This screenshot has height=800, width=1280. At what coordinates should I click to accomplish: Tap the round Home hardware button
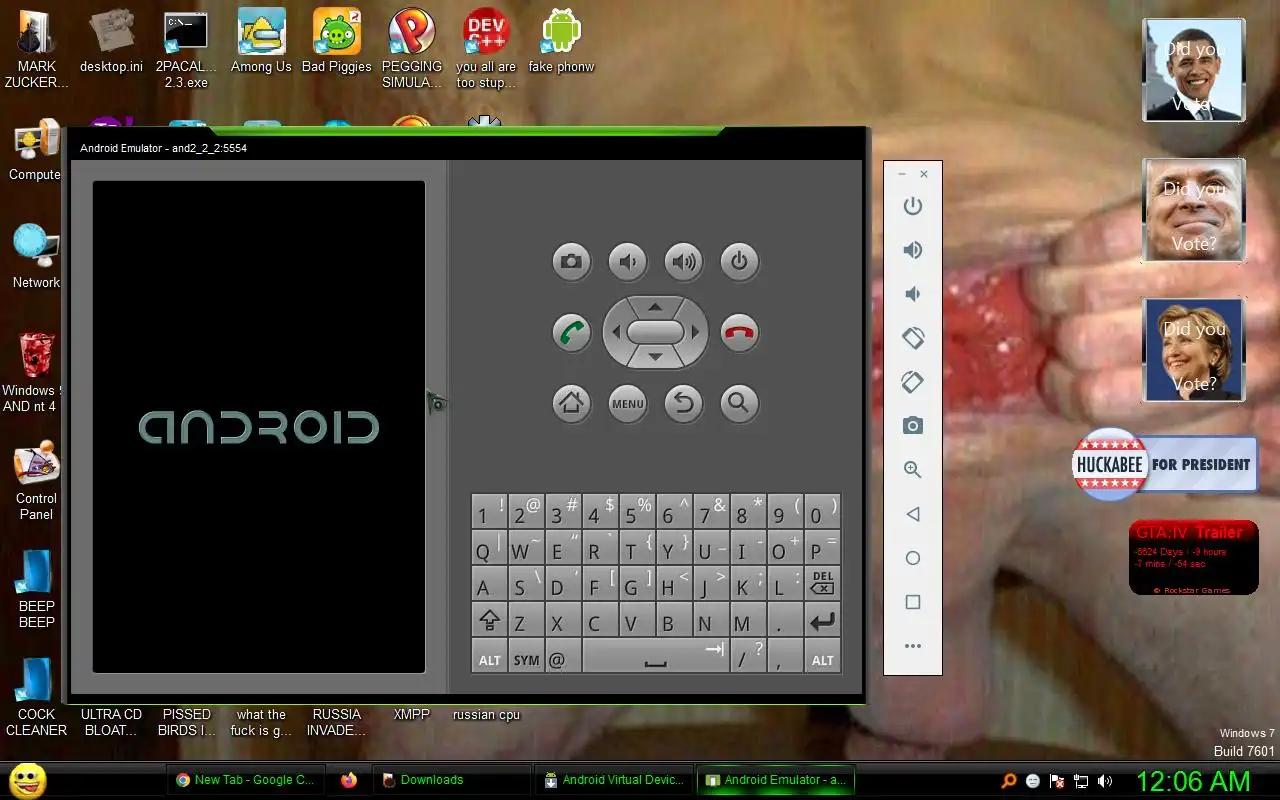(571, 403)
